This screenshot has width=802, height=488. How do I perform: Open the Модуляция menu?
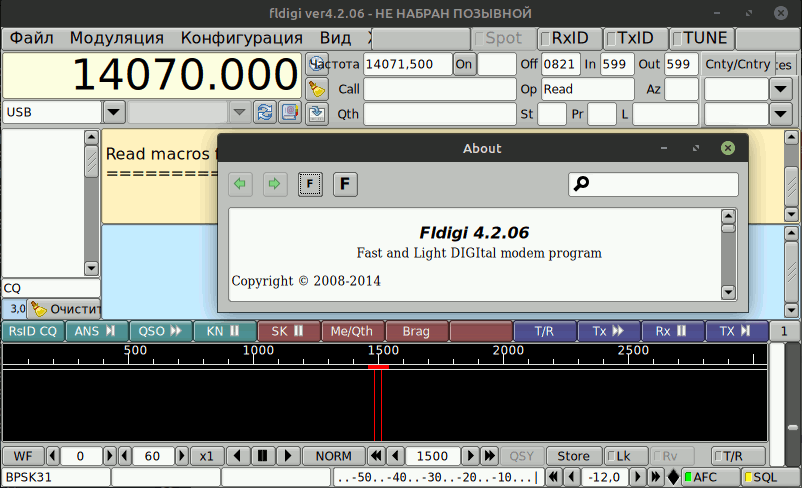click(117, 38)
